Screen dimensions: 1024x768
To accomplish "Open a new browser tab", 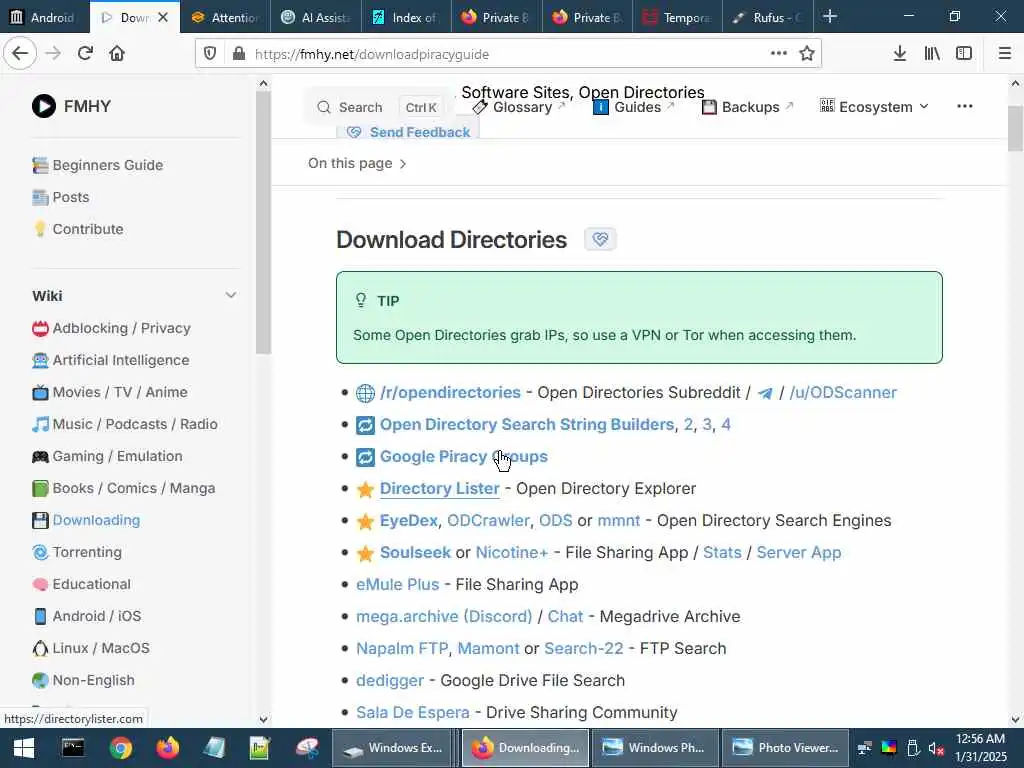I will point(829,16).
